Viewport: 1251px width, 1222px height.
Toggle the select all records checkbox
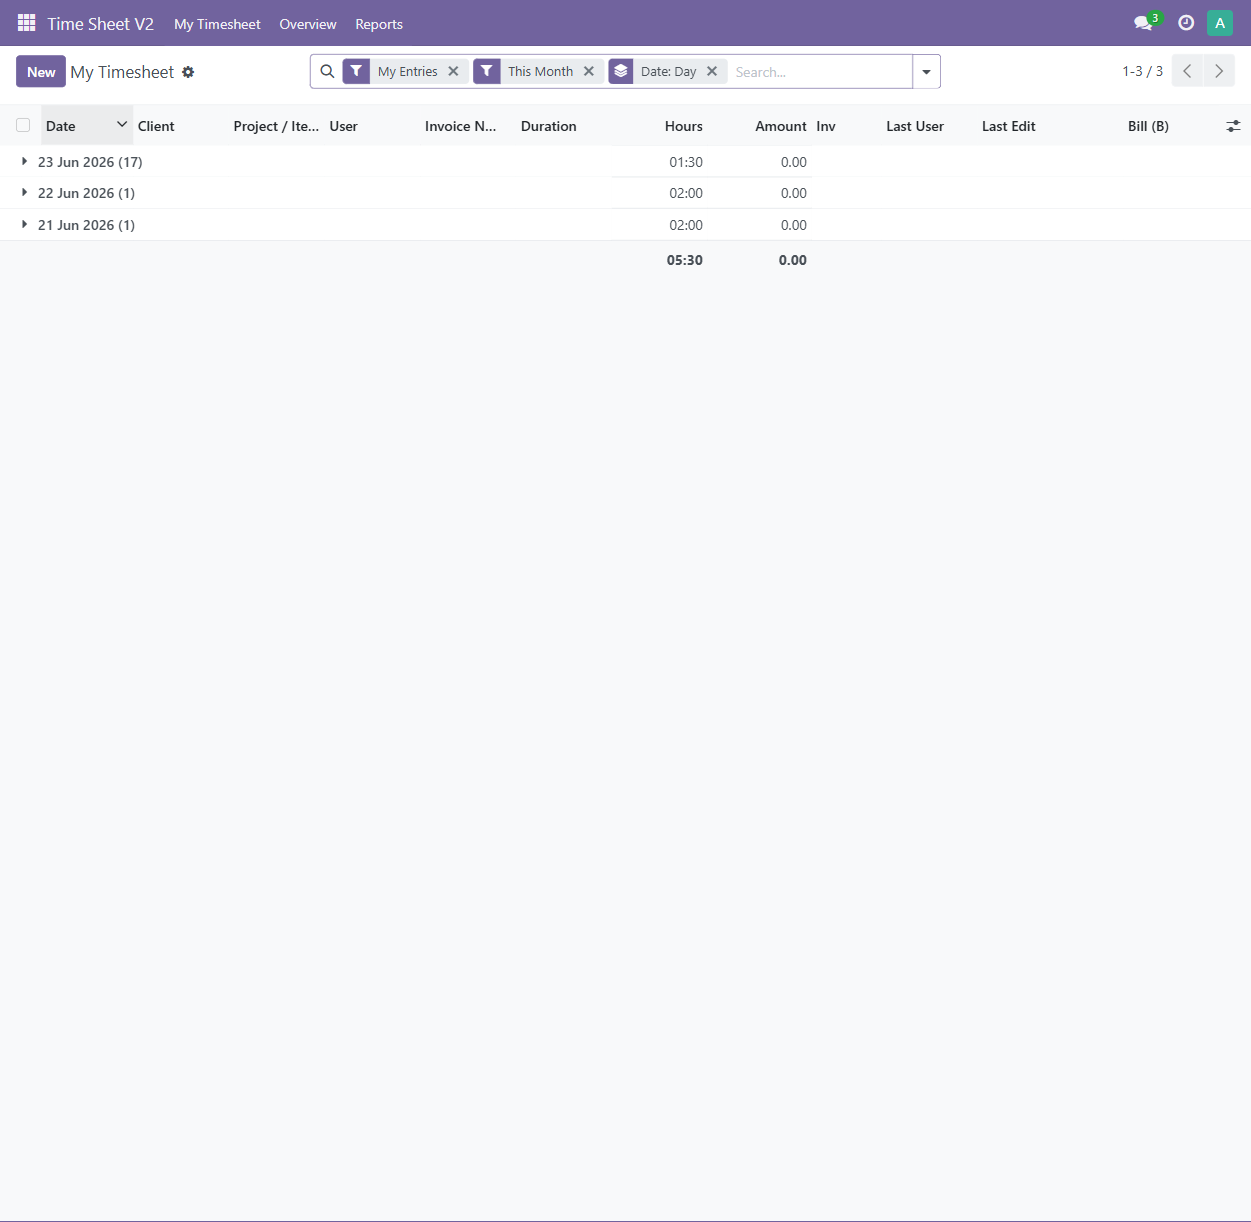(23, 125)
